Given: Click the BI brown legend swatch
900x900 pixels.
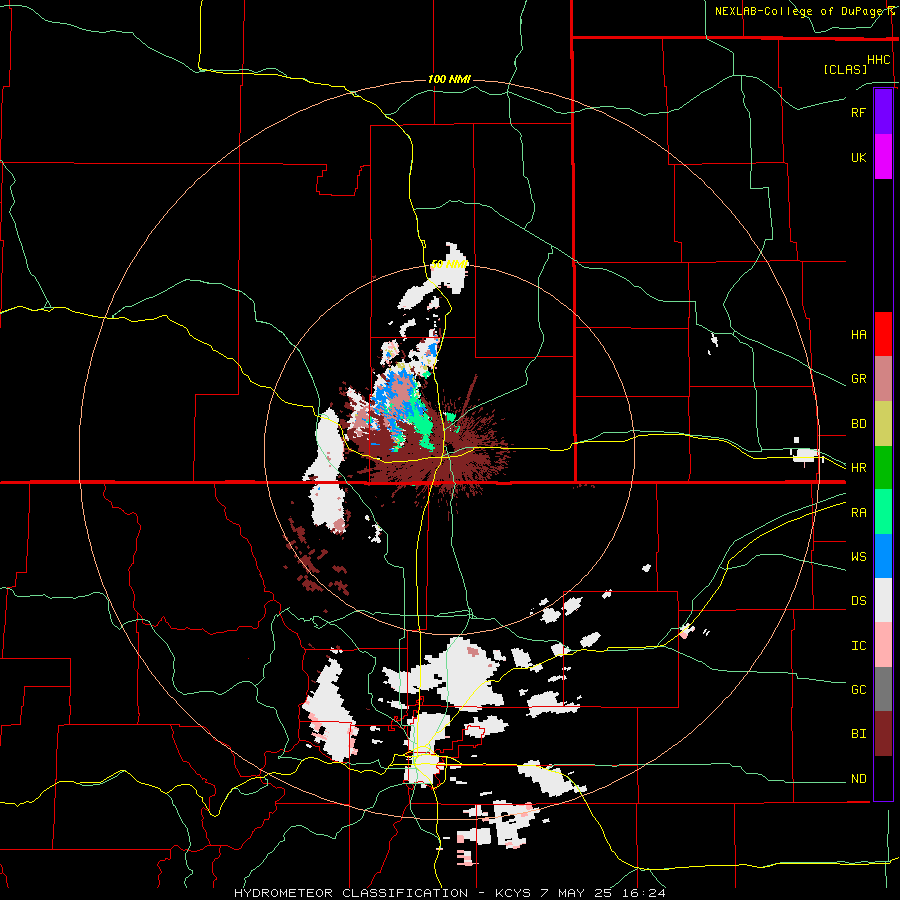Looking at the screenshot, I should pyautogui.click(x=883, y=734).
